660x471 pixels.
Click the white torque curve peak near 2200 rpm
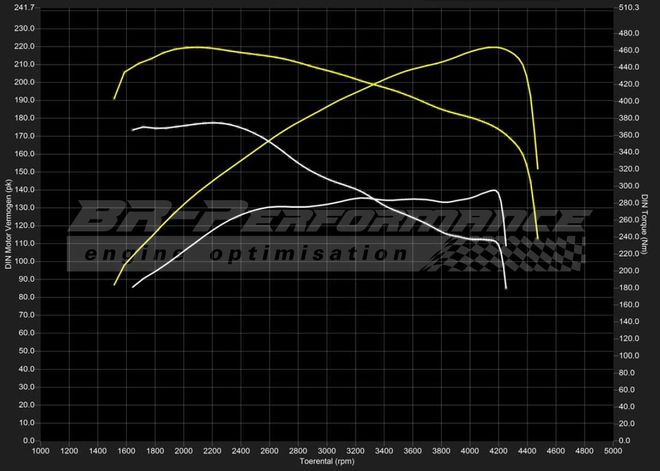point(213,122)
